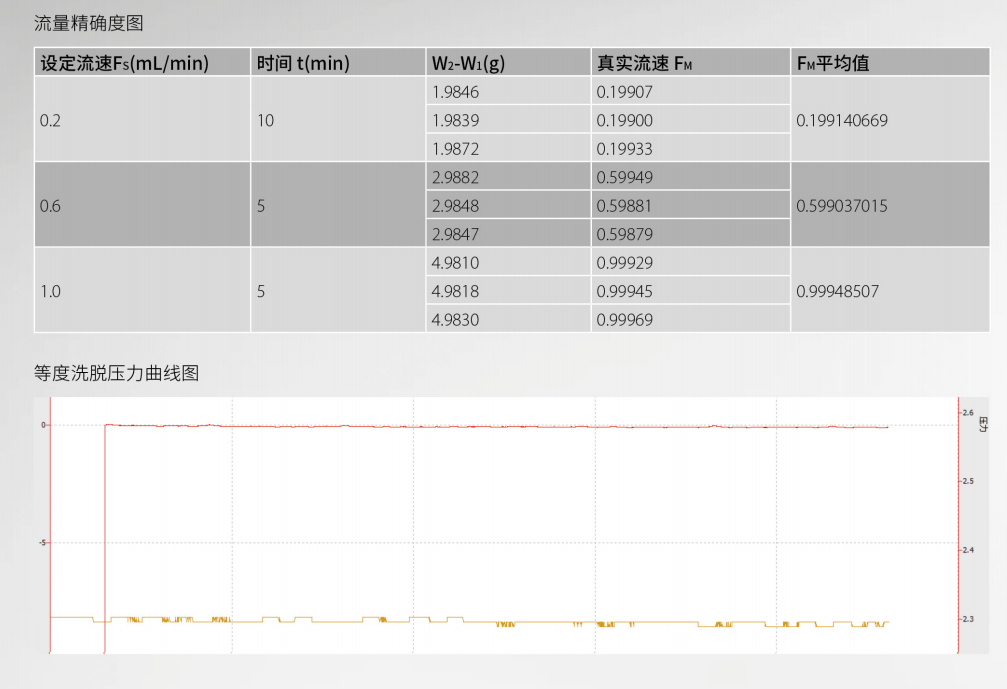Select the time cell showing 10

[265, 121]
